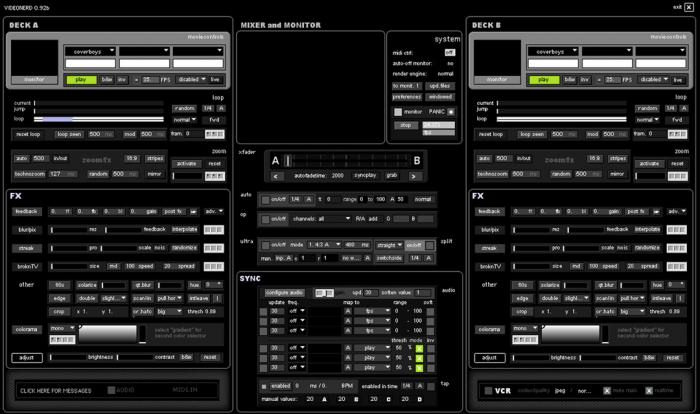Click the audio level meter icon in SYNC
This screenshot has width=700, height=414.
tap(325, 293)
